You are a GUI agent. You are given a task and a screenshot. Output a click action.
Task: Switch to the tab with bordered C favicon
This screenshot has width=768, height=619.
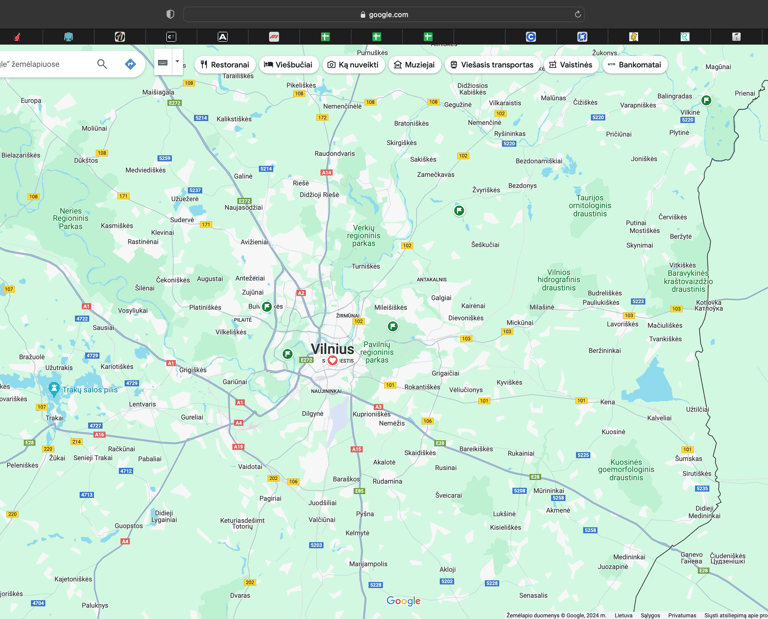click(x=171, y=37)
